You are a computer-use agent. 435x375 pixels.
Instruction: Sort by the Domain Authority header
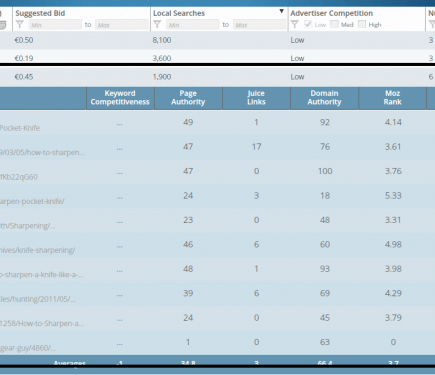click(324, 98)
